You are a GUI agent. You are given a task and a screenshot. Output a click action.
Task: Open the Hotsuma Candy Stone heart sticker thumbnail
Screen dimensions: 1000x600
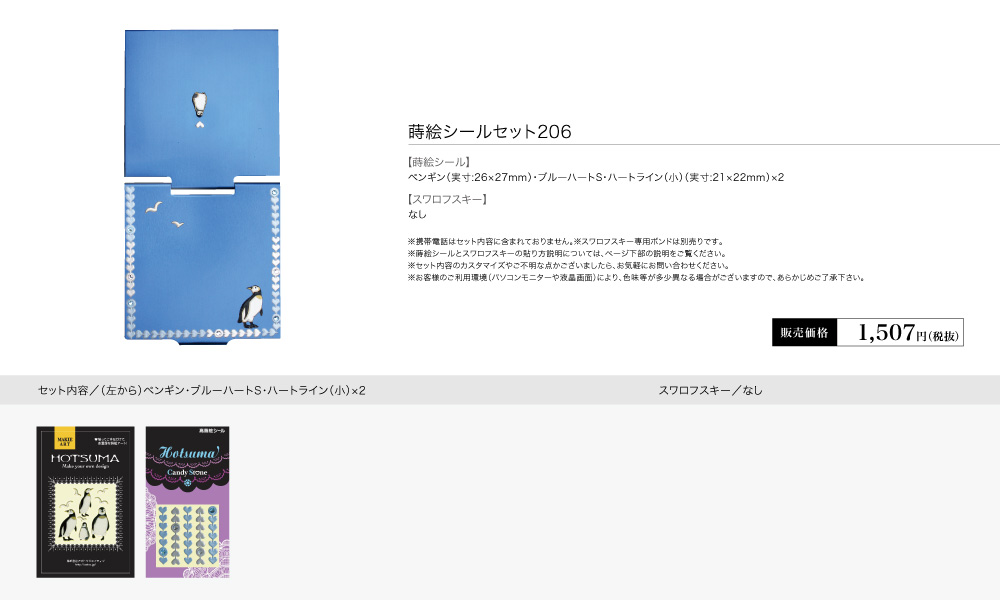pos(188,502)
